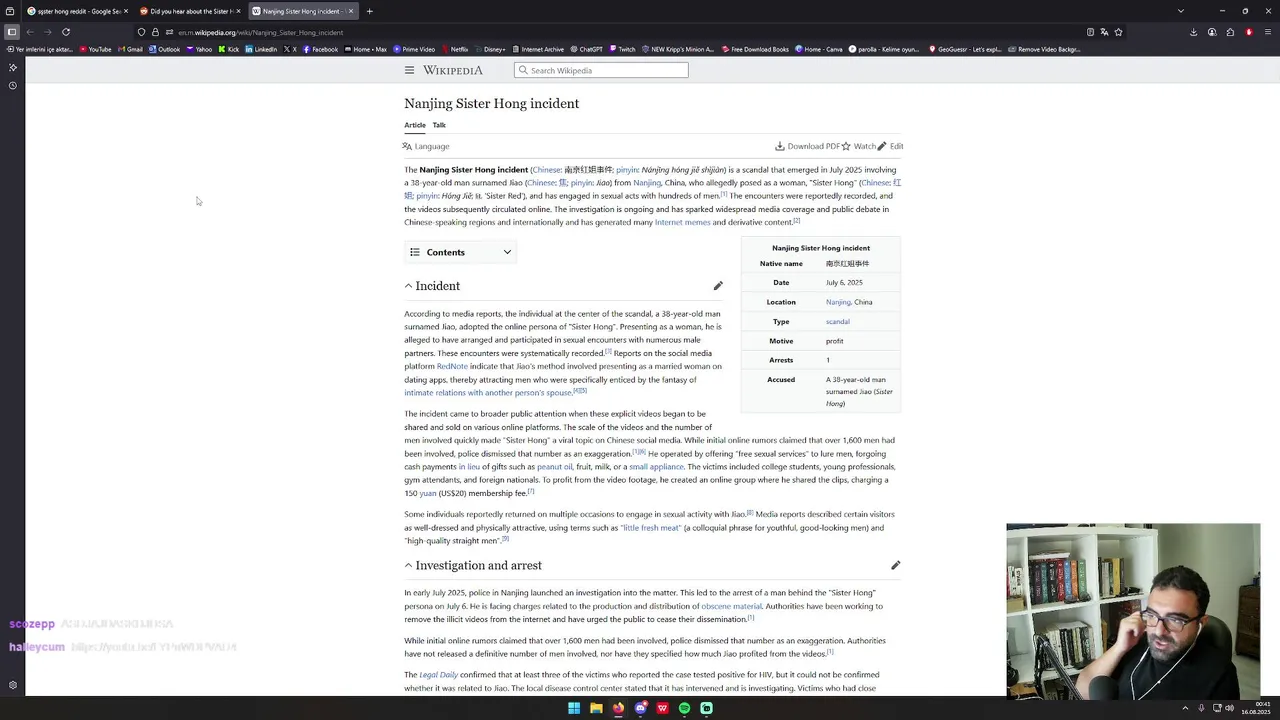Open the sidebar history clock icon
1280x720 pixels.
[12, 85]
